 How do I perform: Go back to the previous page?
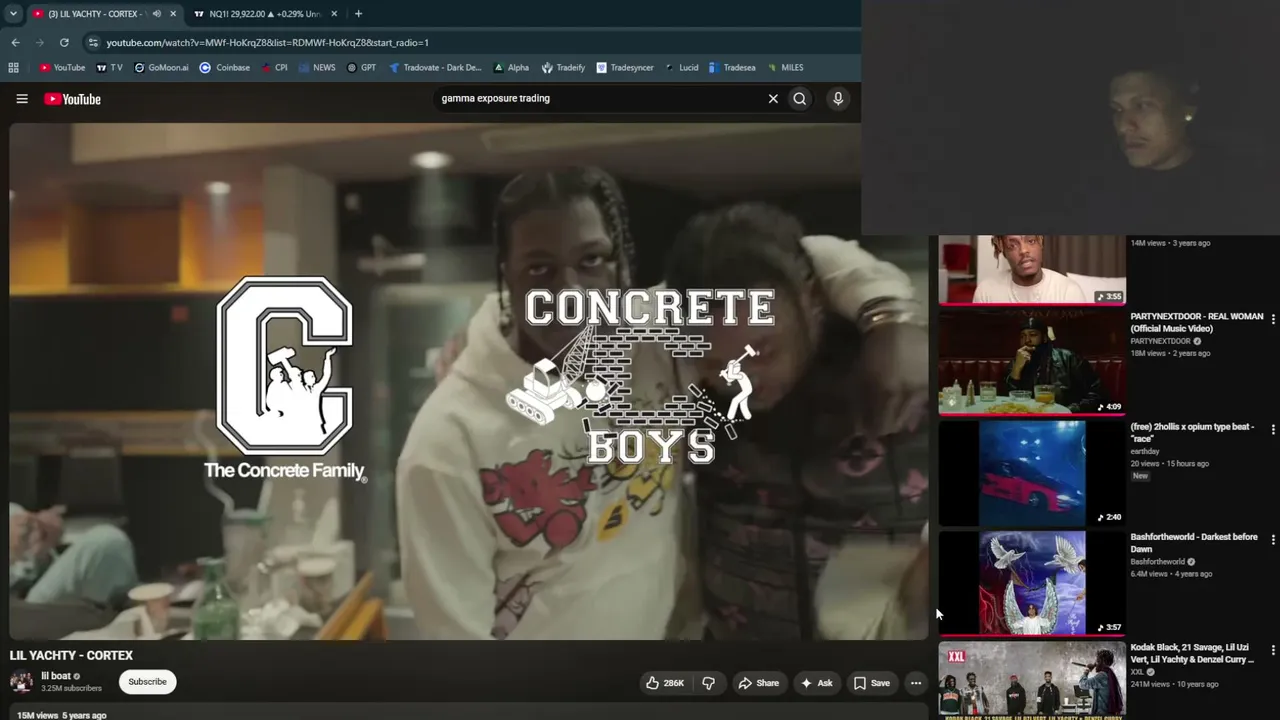click(x=15, y=42)
